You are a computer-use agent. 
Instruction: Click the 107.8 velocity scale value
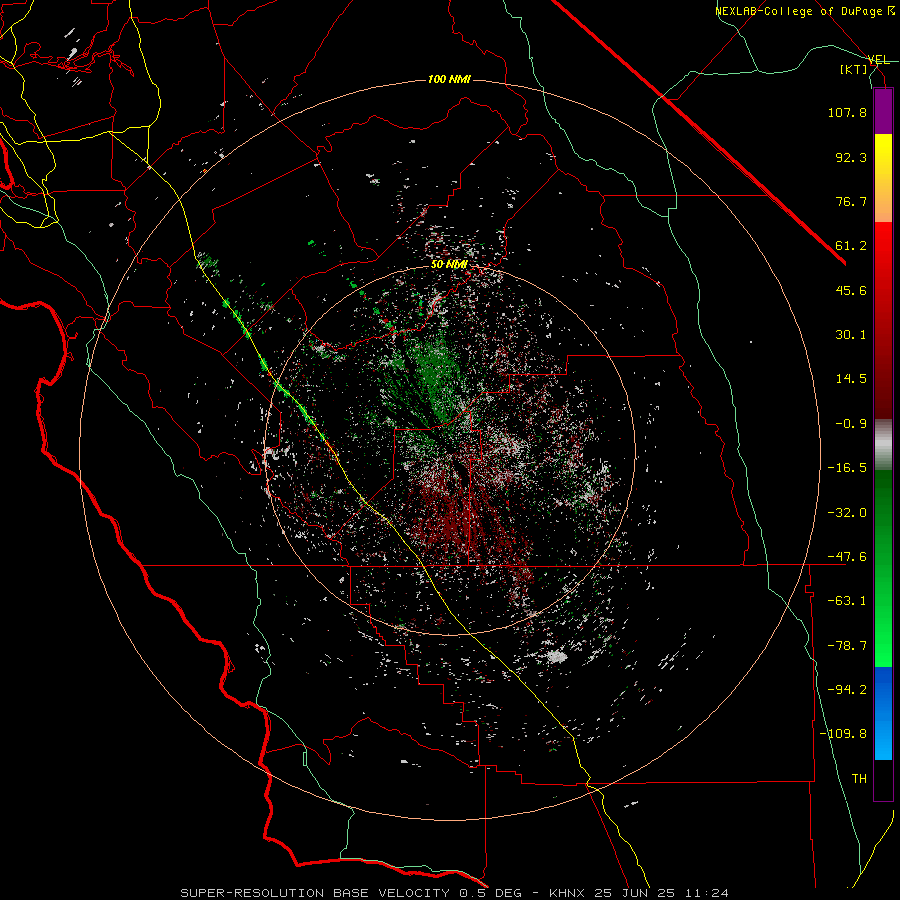click(x=847, y=112)
